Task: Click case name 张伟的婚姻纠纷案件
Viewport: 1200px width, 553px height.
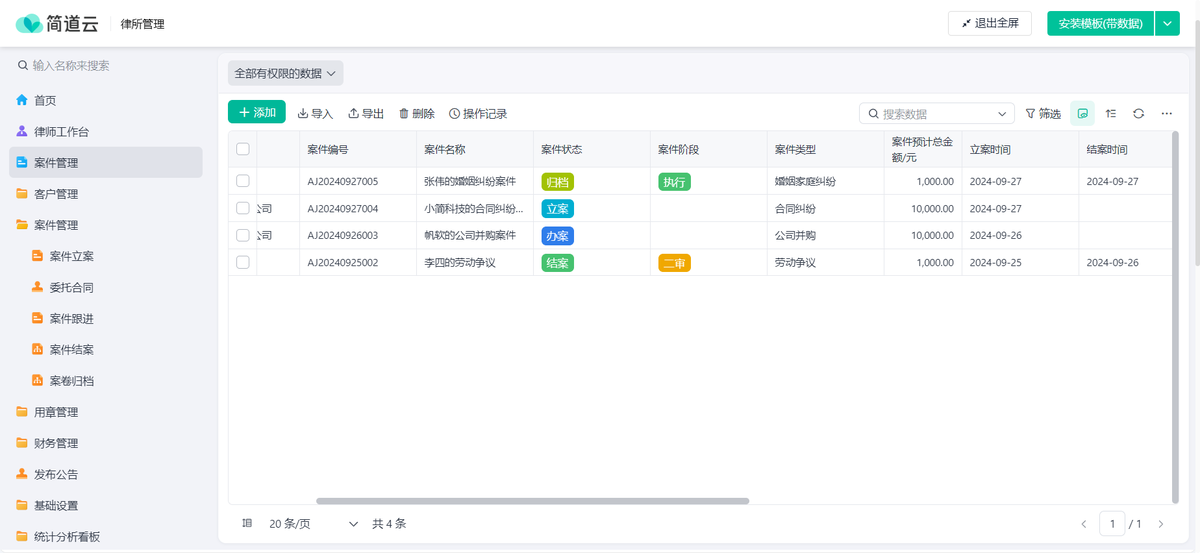Action: pos(470,182)
